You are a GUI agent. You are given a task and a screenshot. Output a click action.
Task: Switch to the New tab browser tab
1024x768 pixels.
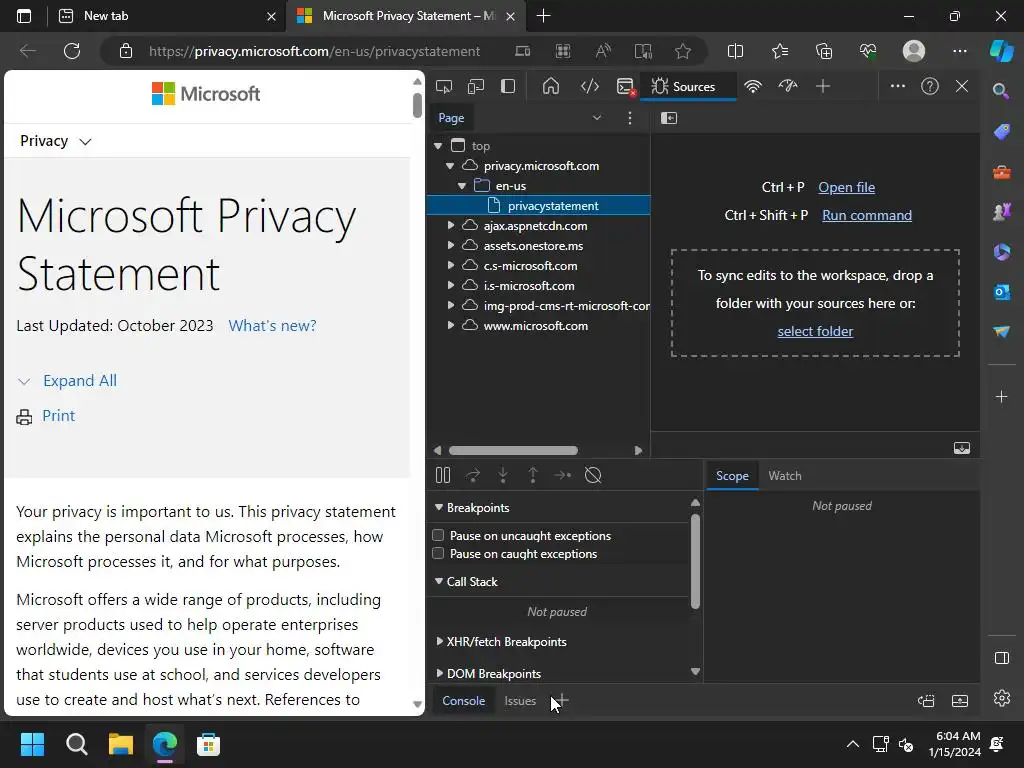[x=167, y=16]
